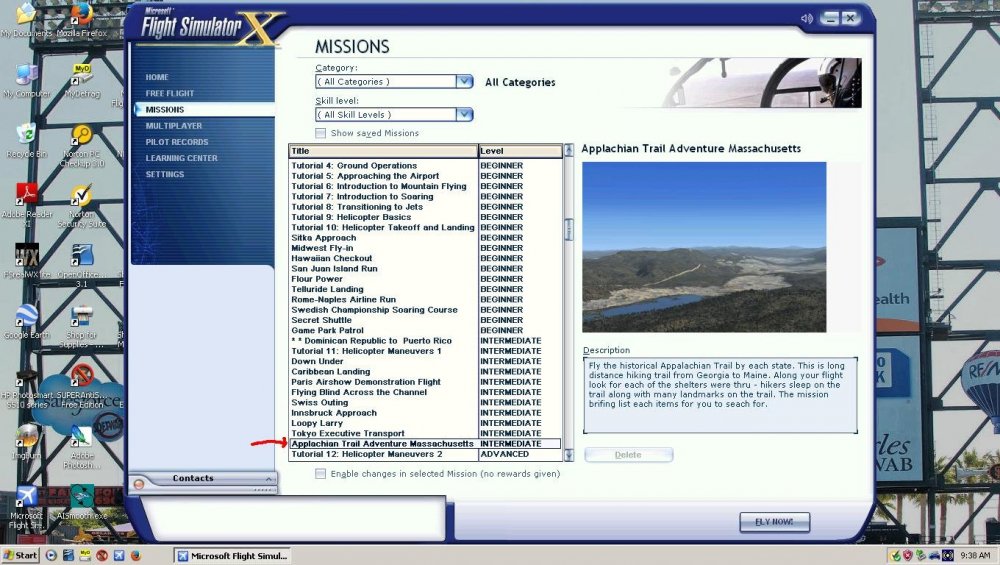Sort missions by Level column header
The width and height of the screenshot is (1000, 565).
click(520, 151)
